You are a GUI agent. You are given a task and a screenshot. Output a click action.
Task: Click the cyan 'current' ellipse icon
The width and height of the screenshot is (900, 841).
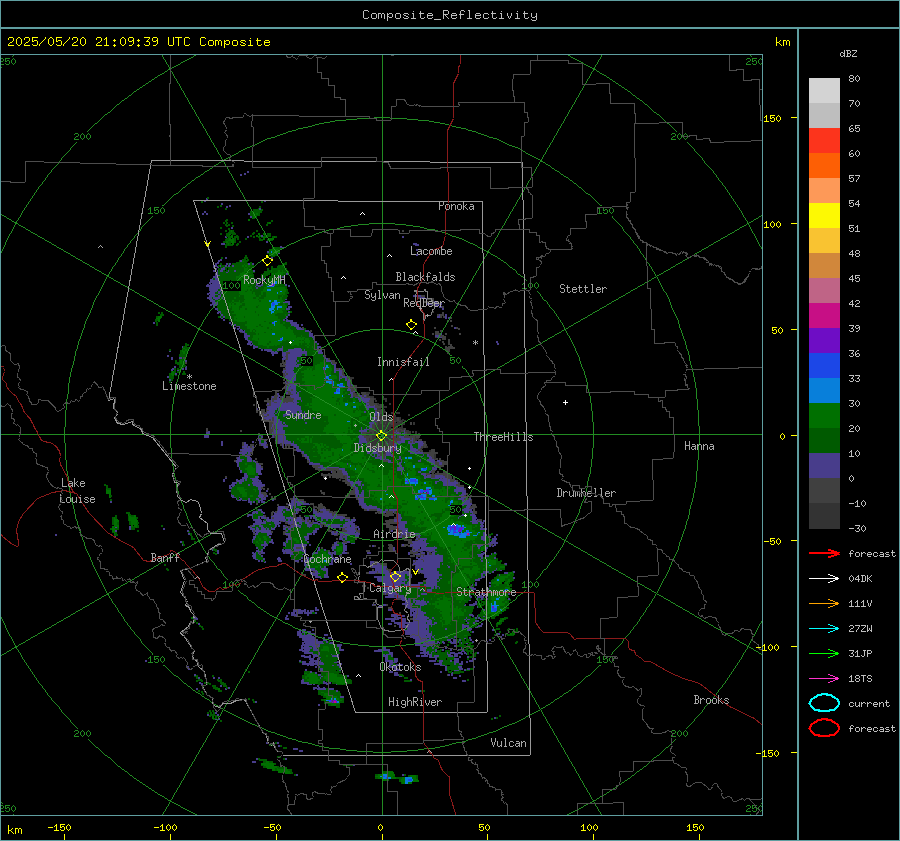824,703
